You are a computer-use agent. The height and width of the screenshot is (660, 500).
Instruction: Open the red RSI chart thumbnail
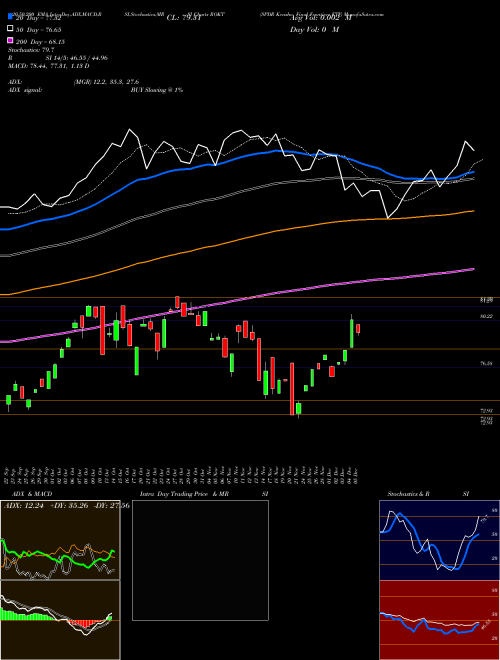point(439,620)
